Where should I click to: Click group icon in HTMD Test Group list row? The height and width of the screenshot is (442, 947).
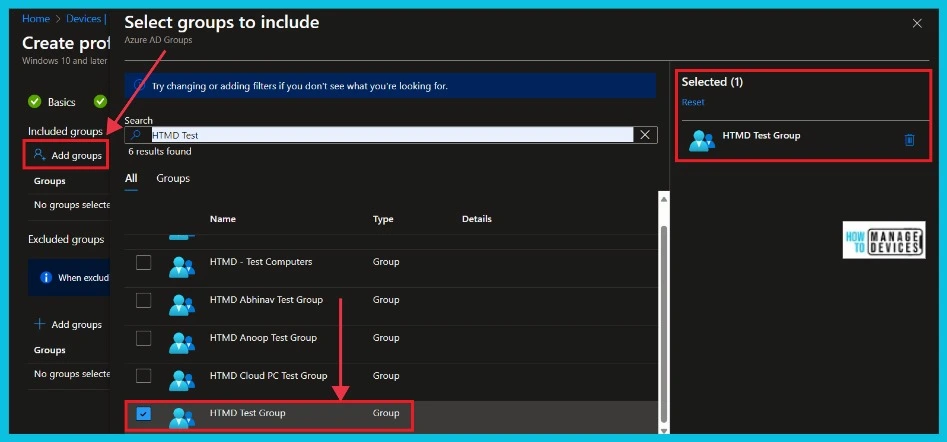(x=181, y=418)
